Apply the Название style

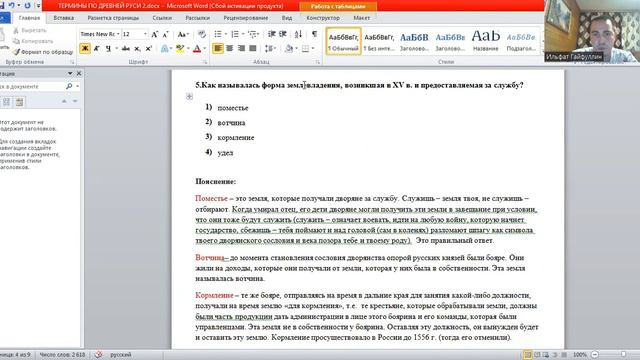[485, 41]
